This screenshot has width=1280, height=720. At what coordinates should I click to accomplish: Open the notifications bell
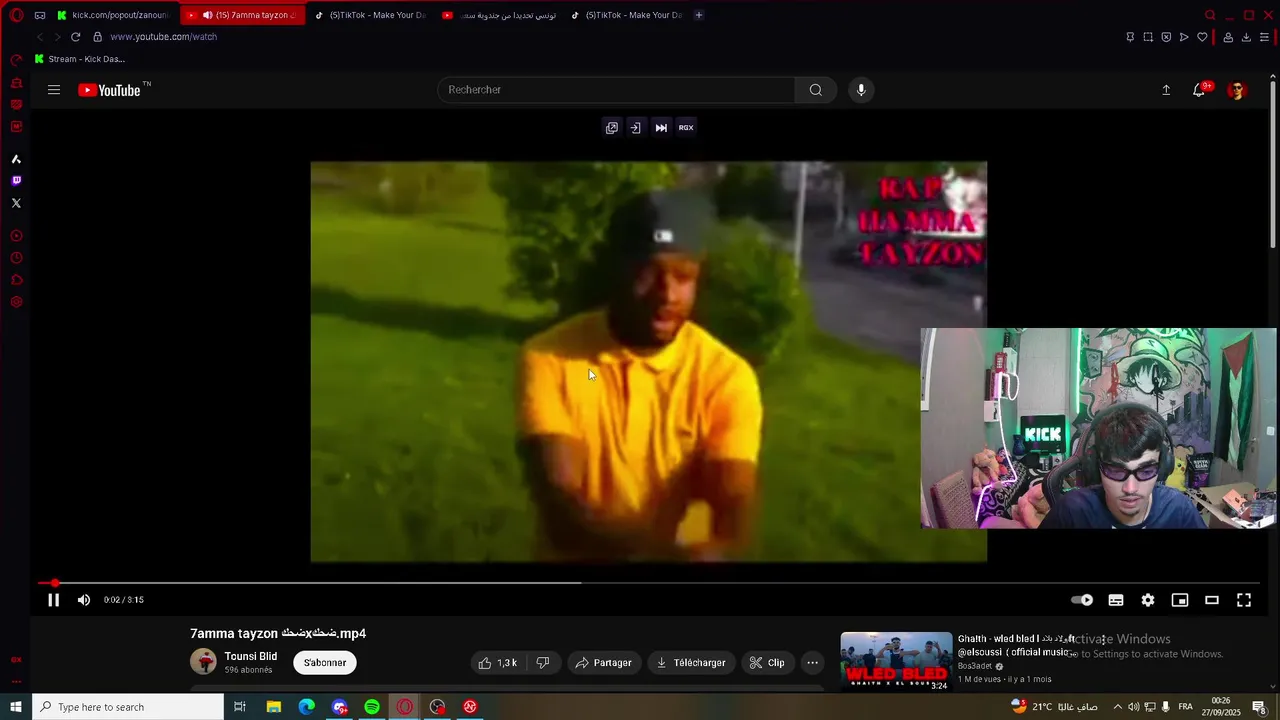[x=1199, y=90]
